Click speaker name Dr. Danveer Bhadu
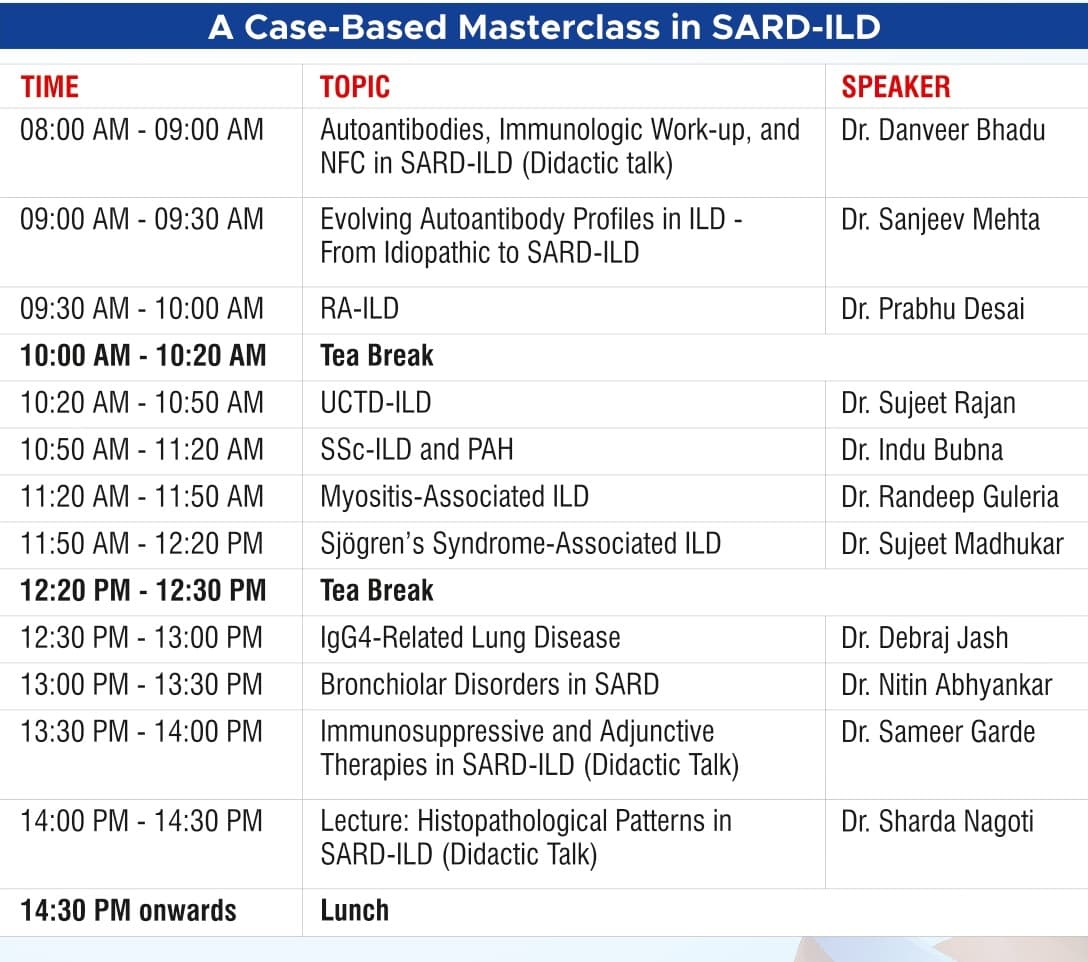Viewport: 1088px width, 962px height. coord(943,130)
